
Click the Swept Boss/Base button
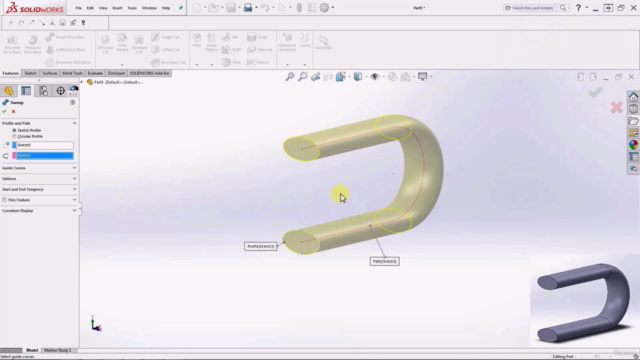[65, 37]
